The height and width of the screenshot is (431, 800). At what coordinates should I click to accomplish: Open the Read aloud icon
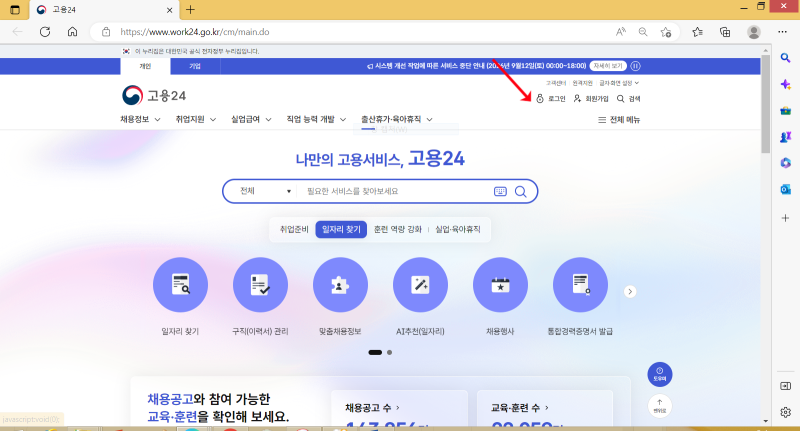(620, 32)
